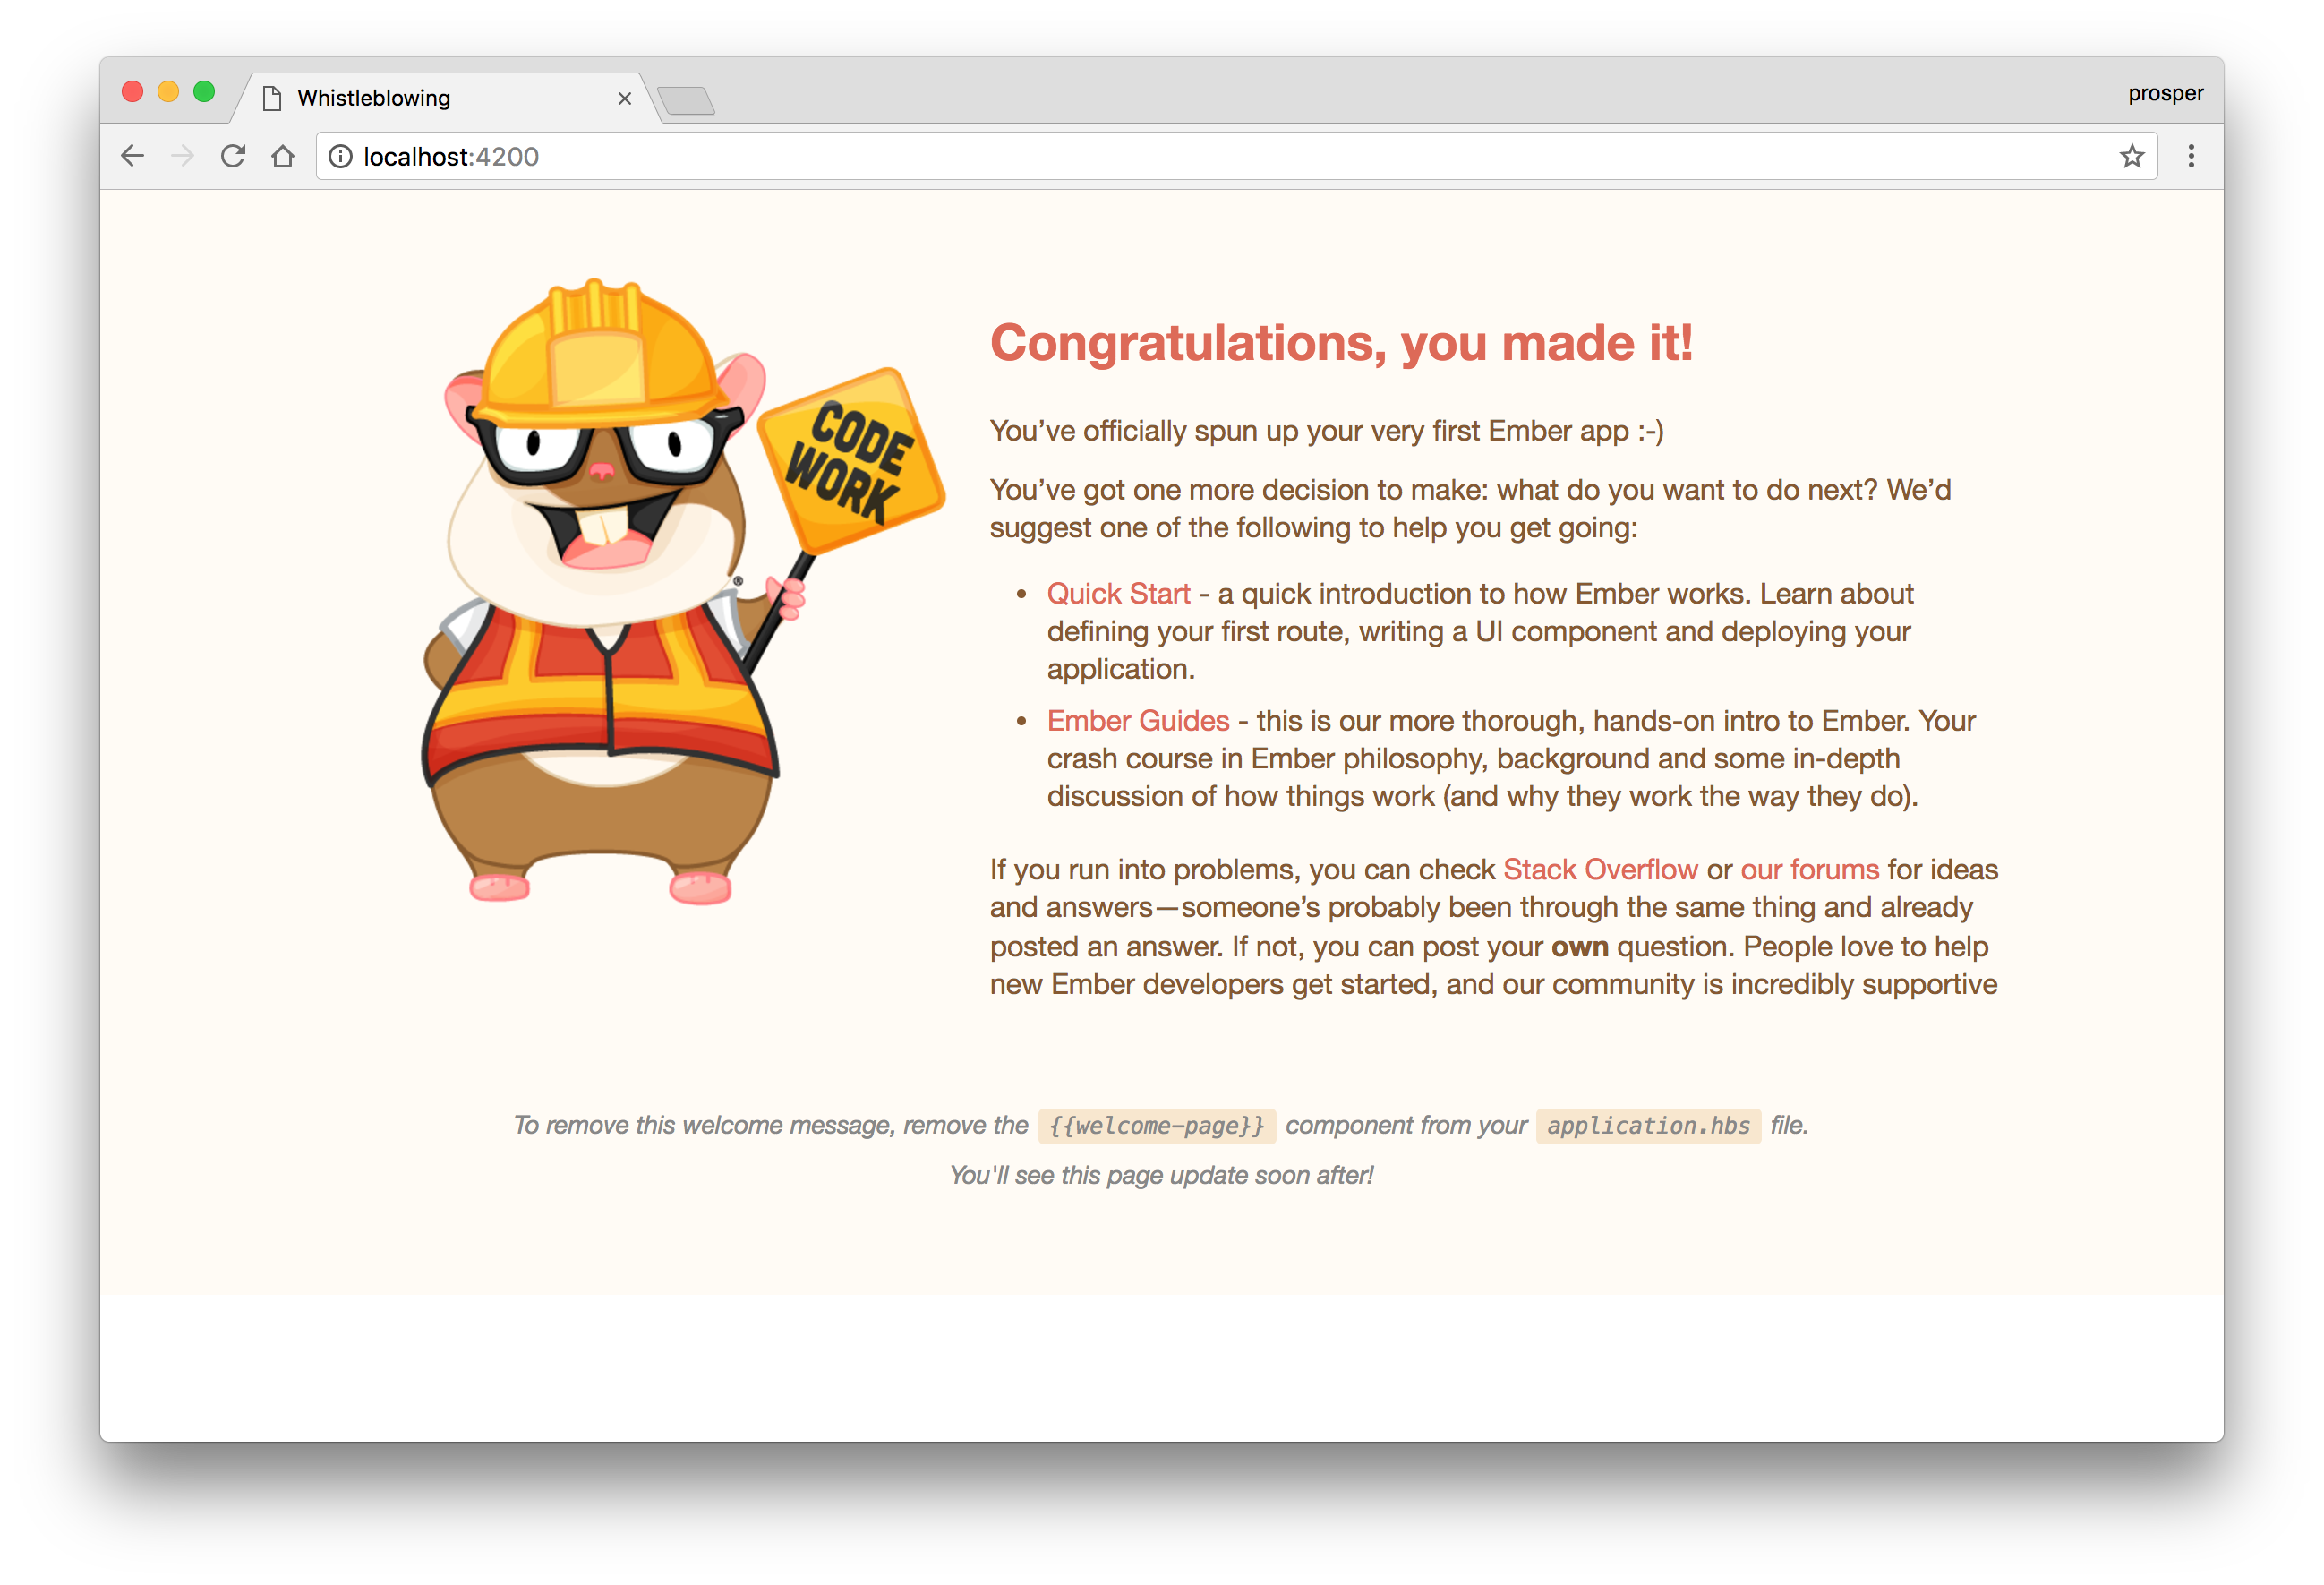Open the browser home page icon
This screenshot has width=2324, height=1585.
[x=283, y=156]
